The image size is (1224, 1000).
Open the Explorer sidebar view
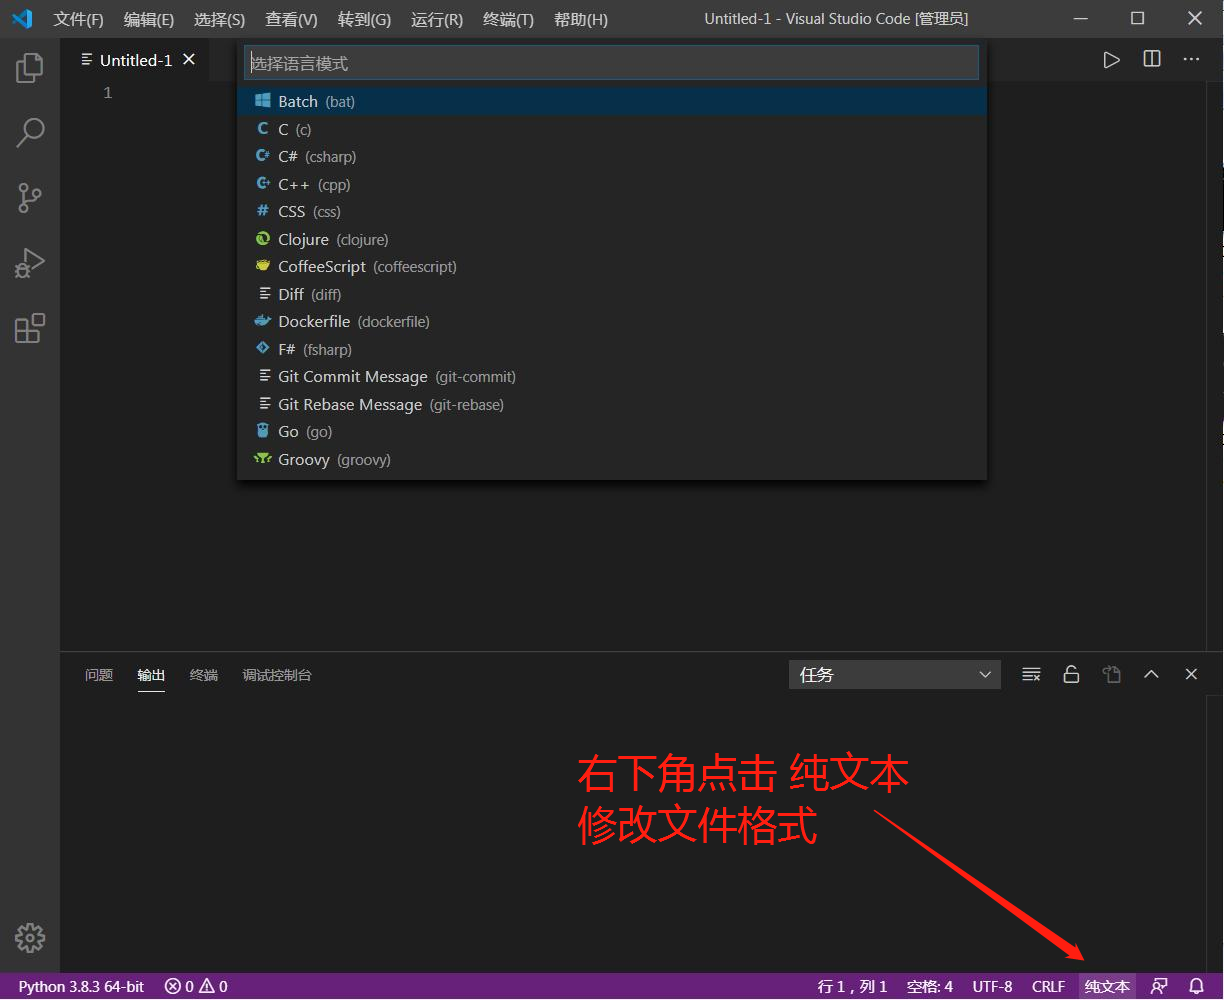(29, 67)
